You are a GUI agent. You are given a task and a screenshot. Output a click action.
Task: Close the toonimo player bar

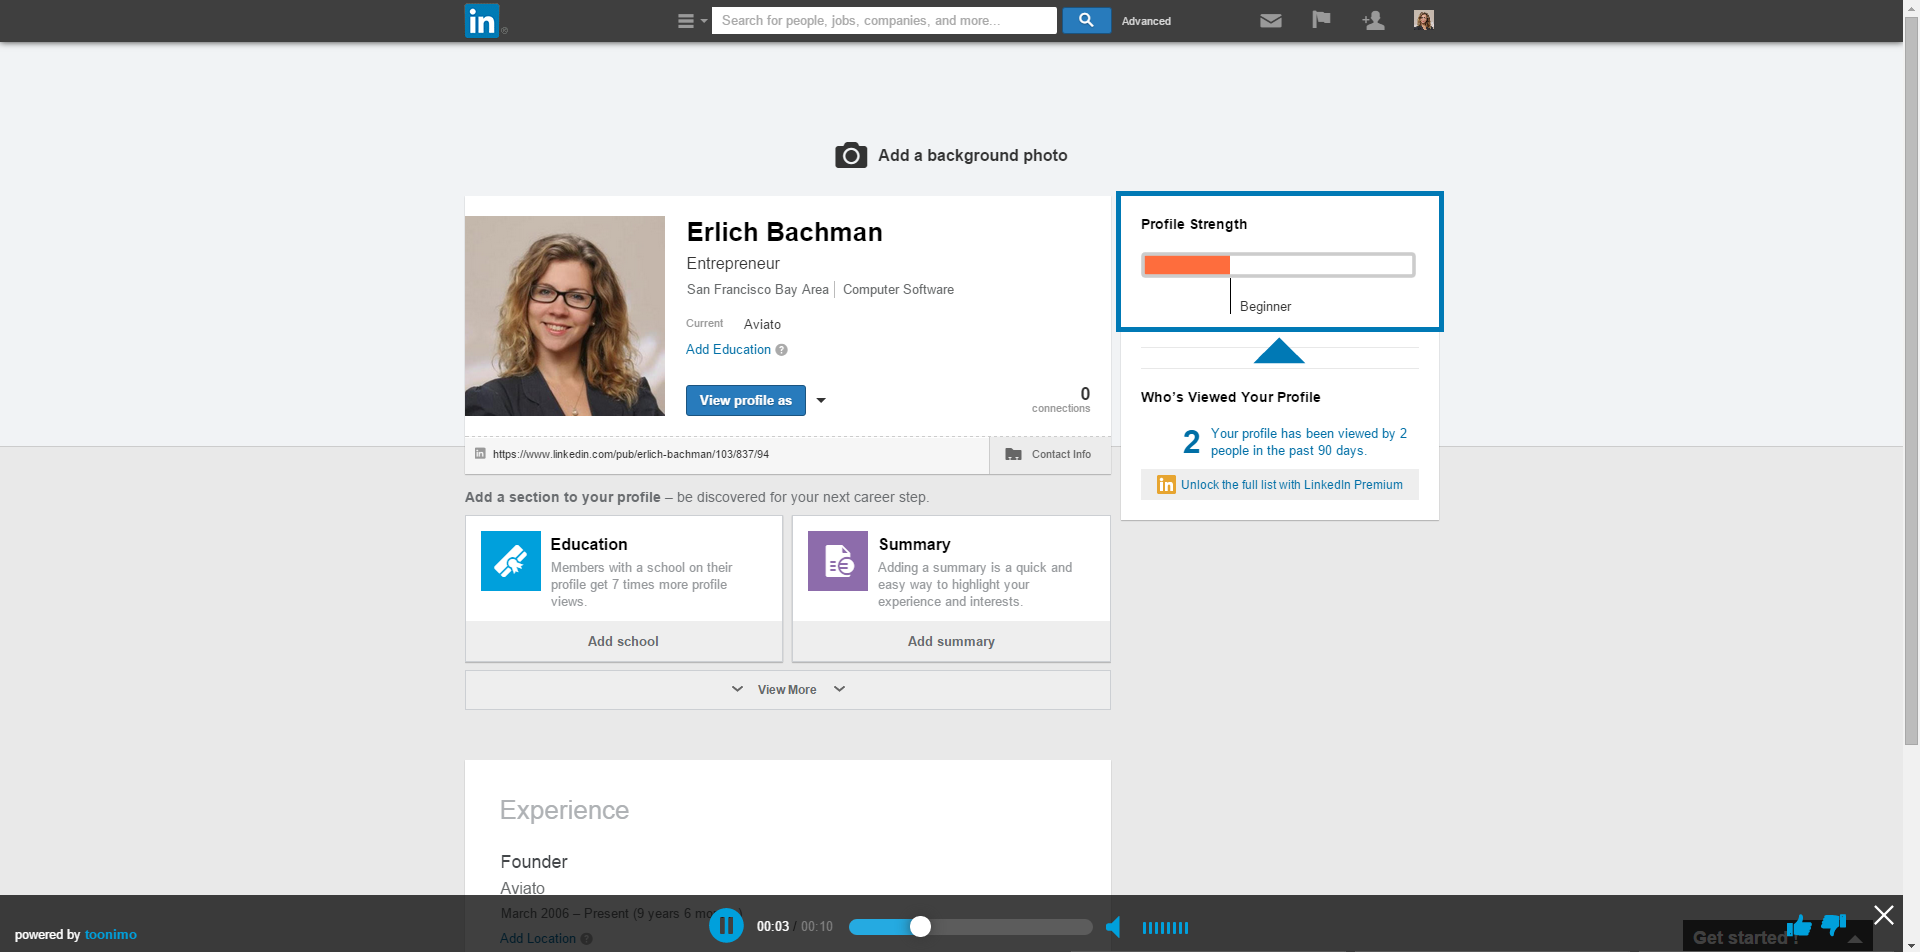(x=1884, y=915)
